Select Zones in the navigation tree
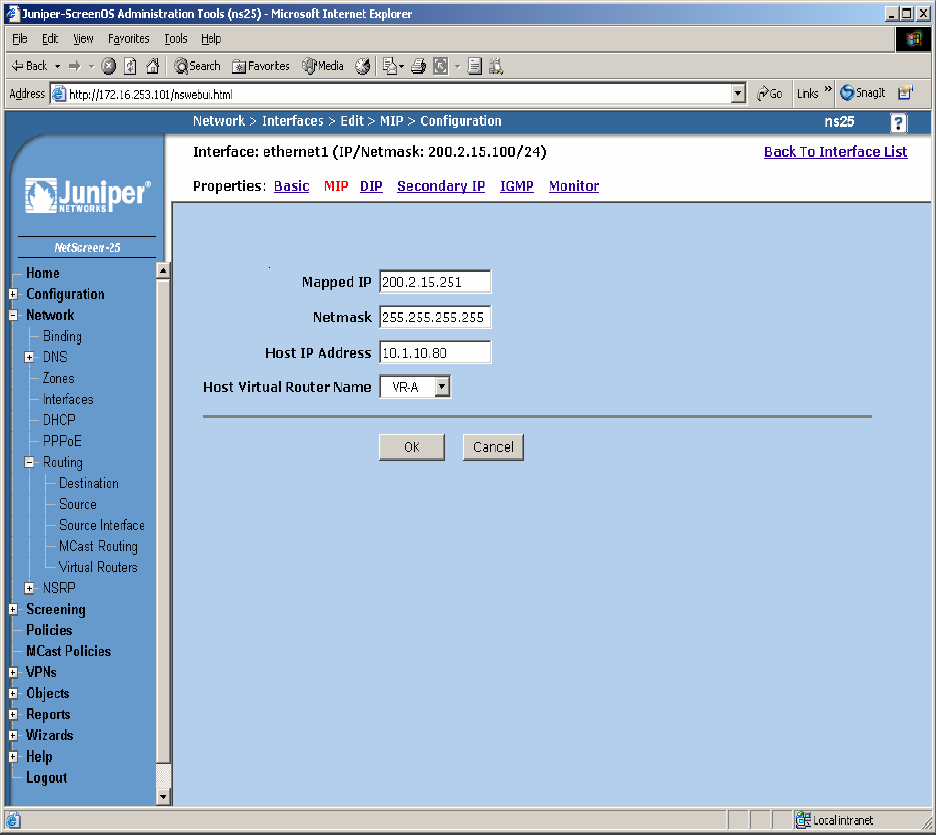 [58, 378]
